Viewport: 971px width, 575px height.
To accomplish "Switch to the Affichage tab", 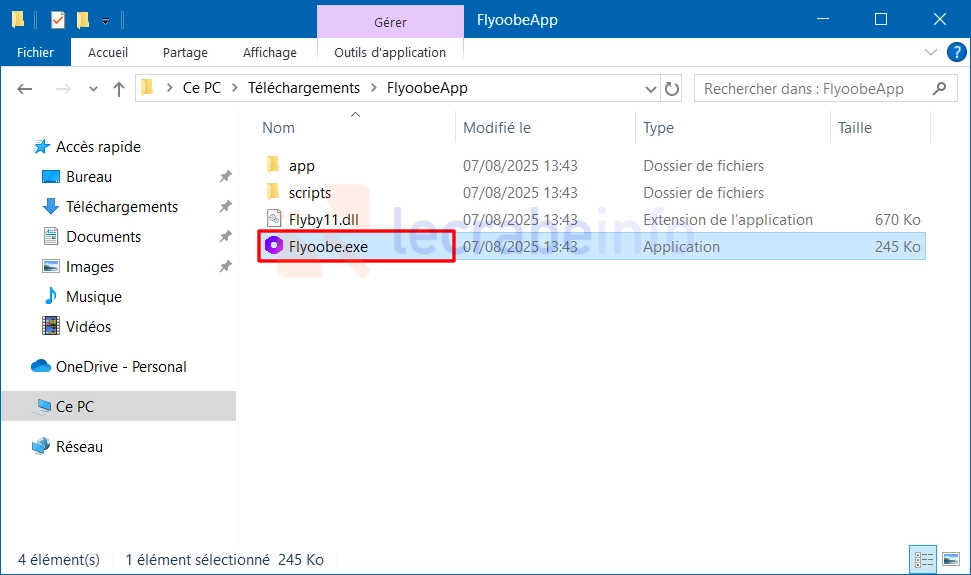I will 269,53.
